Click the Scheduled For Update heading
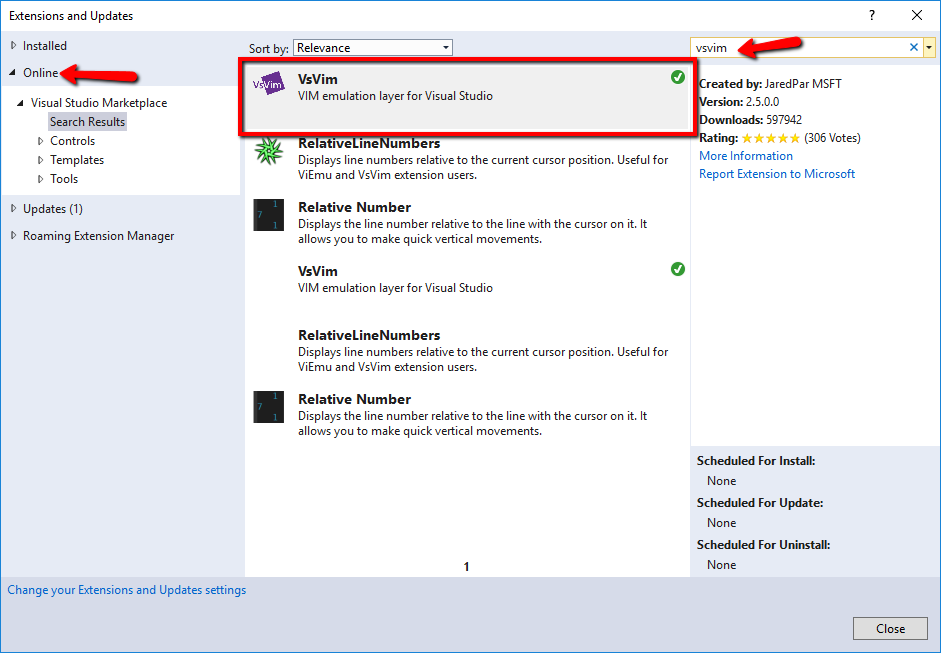 coord(760,503)
